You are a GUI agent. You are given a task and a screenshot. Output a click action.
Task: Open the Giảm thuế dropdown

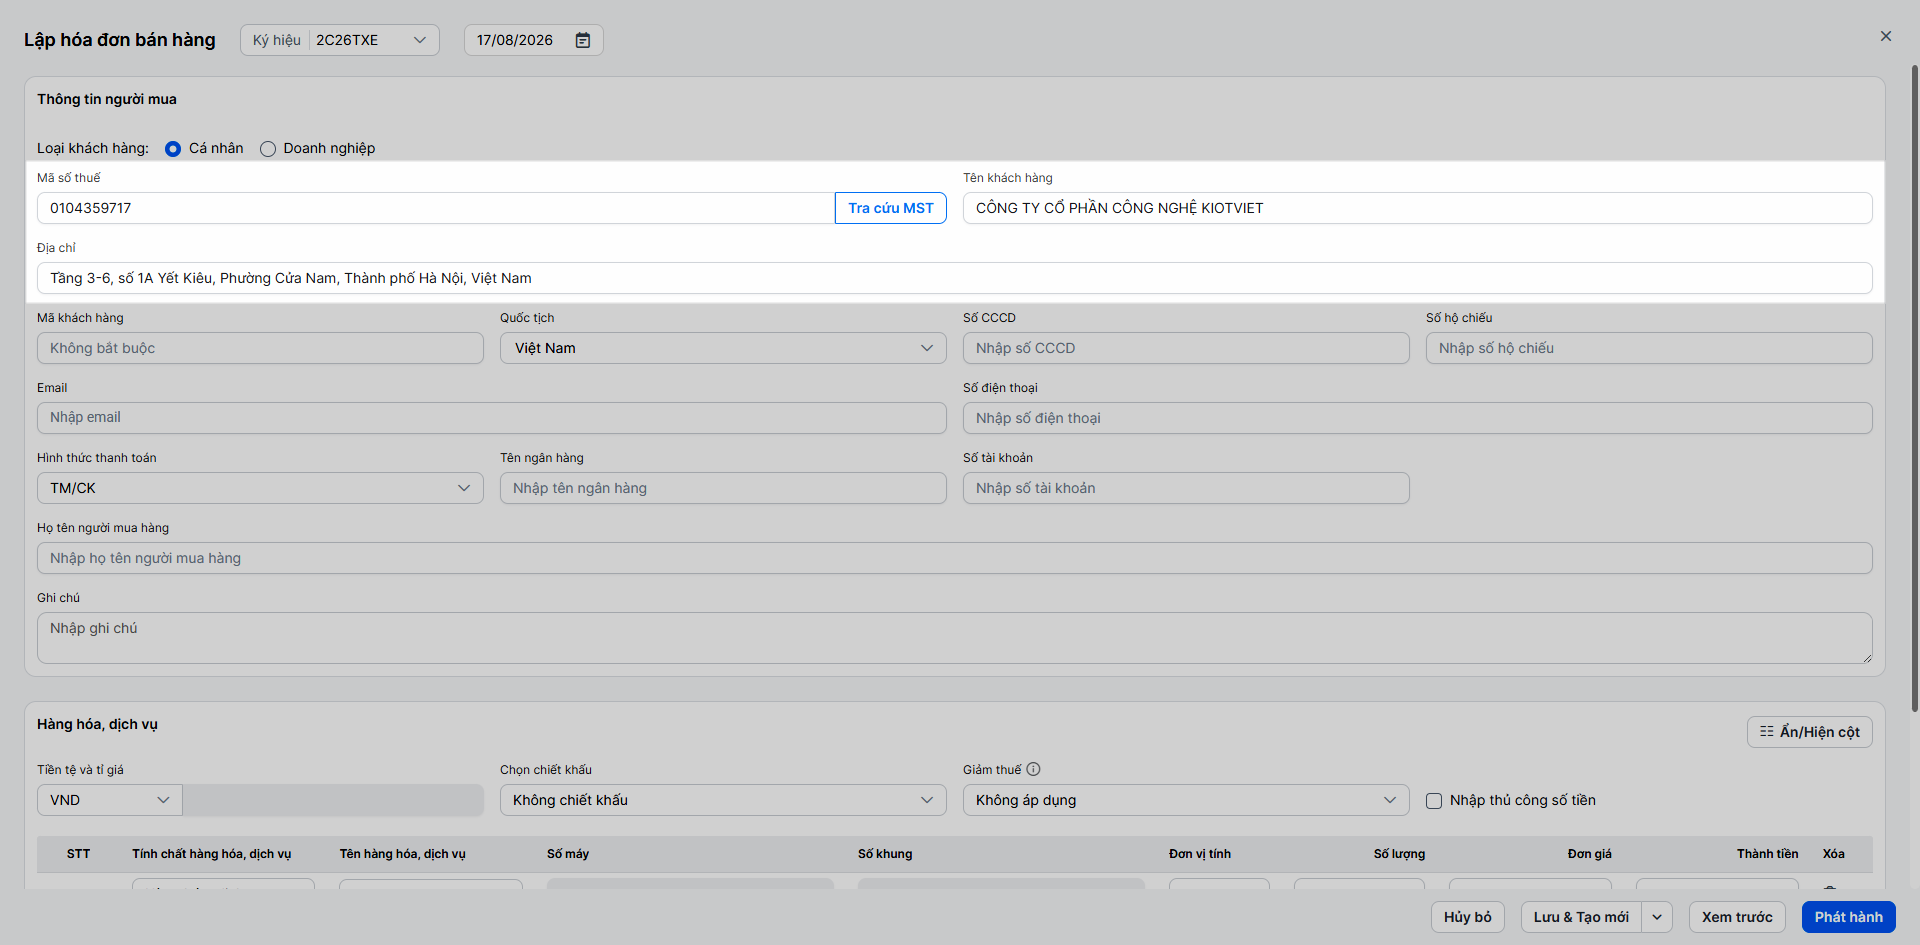pos(1186,800)
